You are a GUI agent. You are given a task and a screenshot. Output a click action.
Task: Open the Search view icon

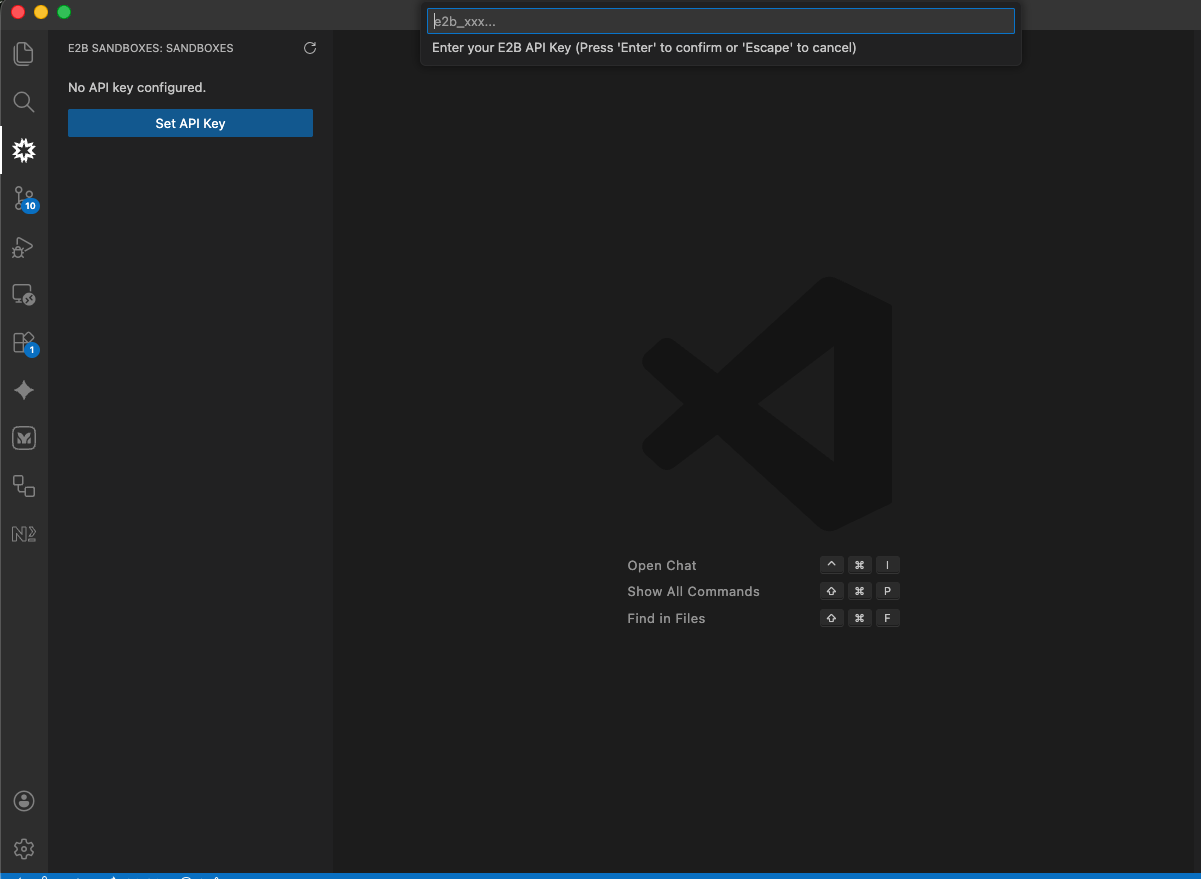coord(24,102)
